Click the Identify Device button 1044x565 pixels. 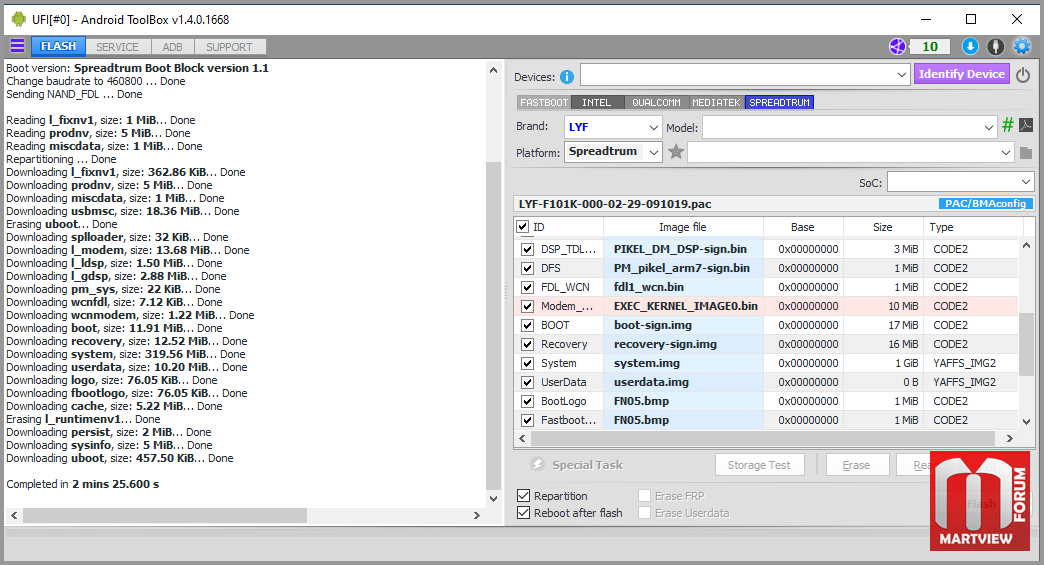click(x=961, y=74)
